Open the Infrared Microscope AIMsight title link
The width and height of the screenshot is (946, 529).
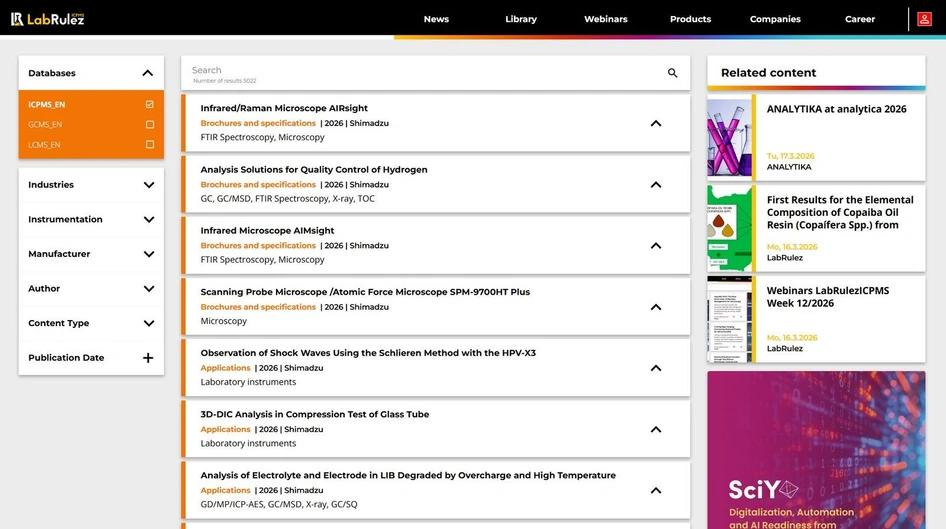pos(267,231)
